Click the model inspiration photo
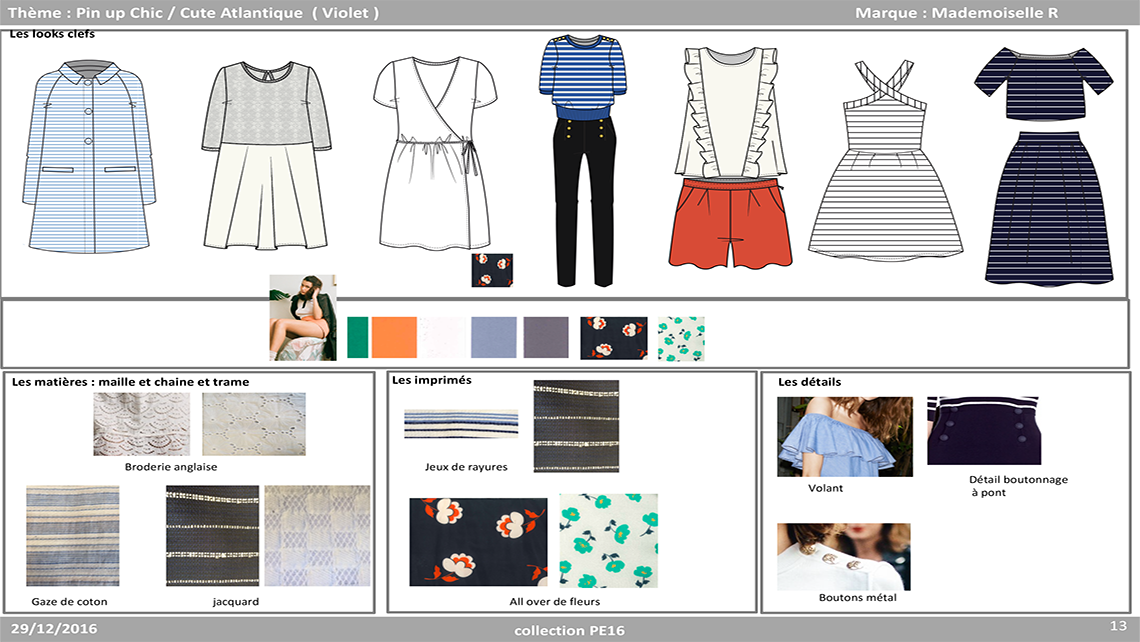The width and height of the screenshot is (1140, 642). click(302, 318)
